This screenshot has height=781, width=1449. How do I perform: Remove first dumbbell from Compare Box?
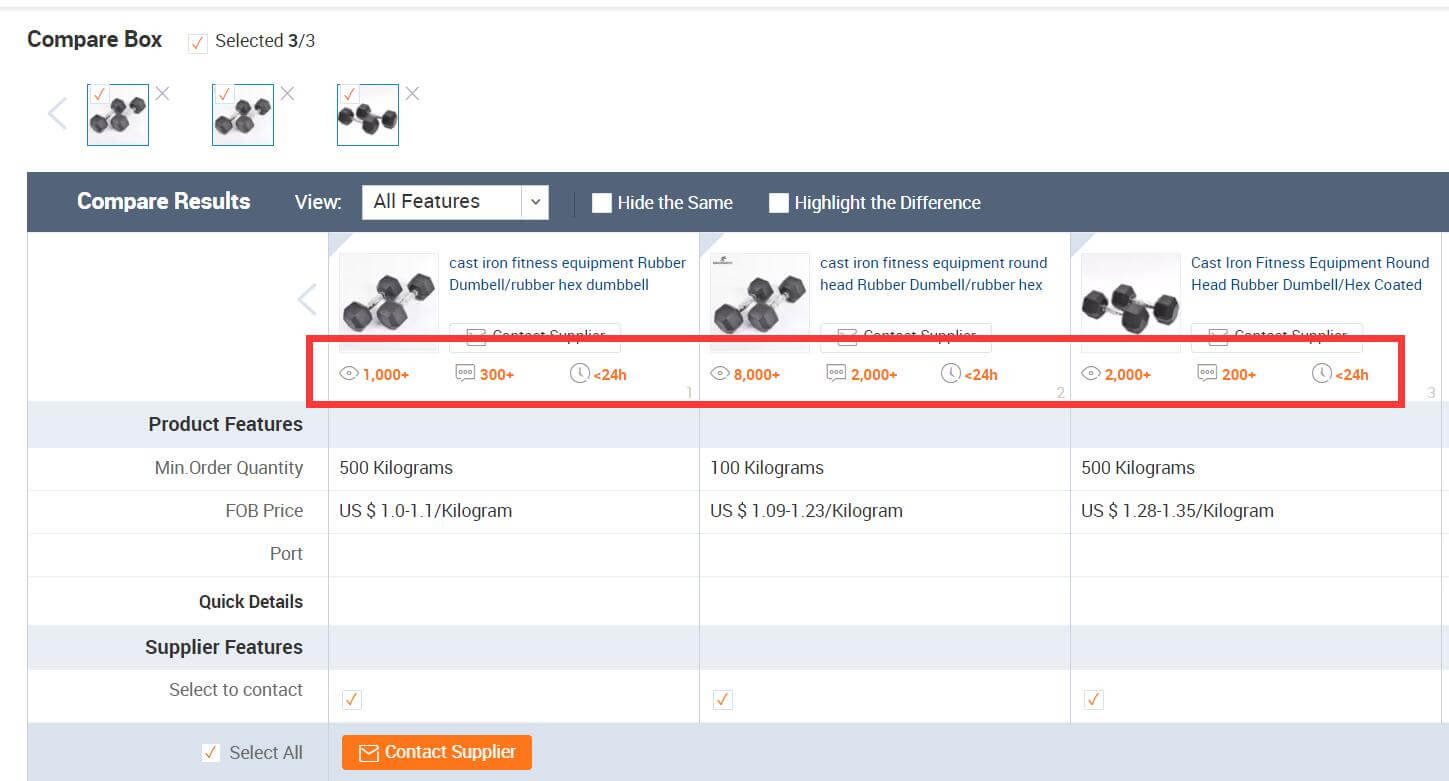click(162, 94)
